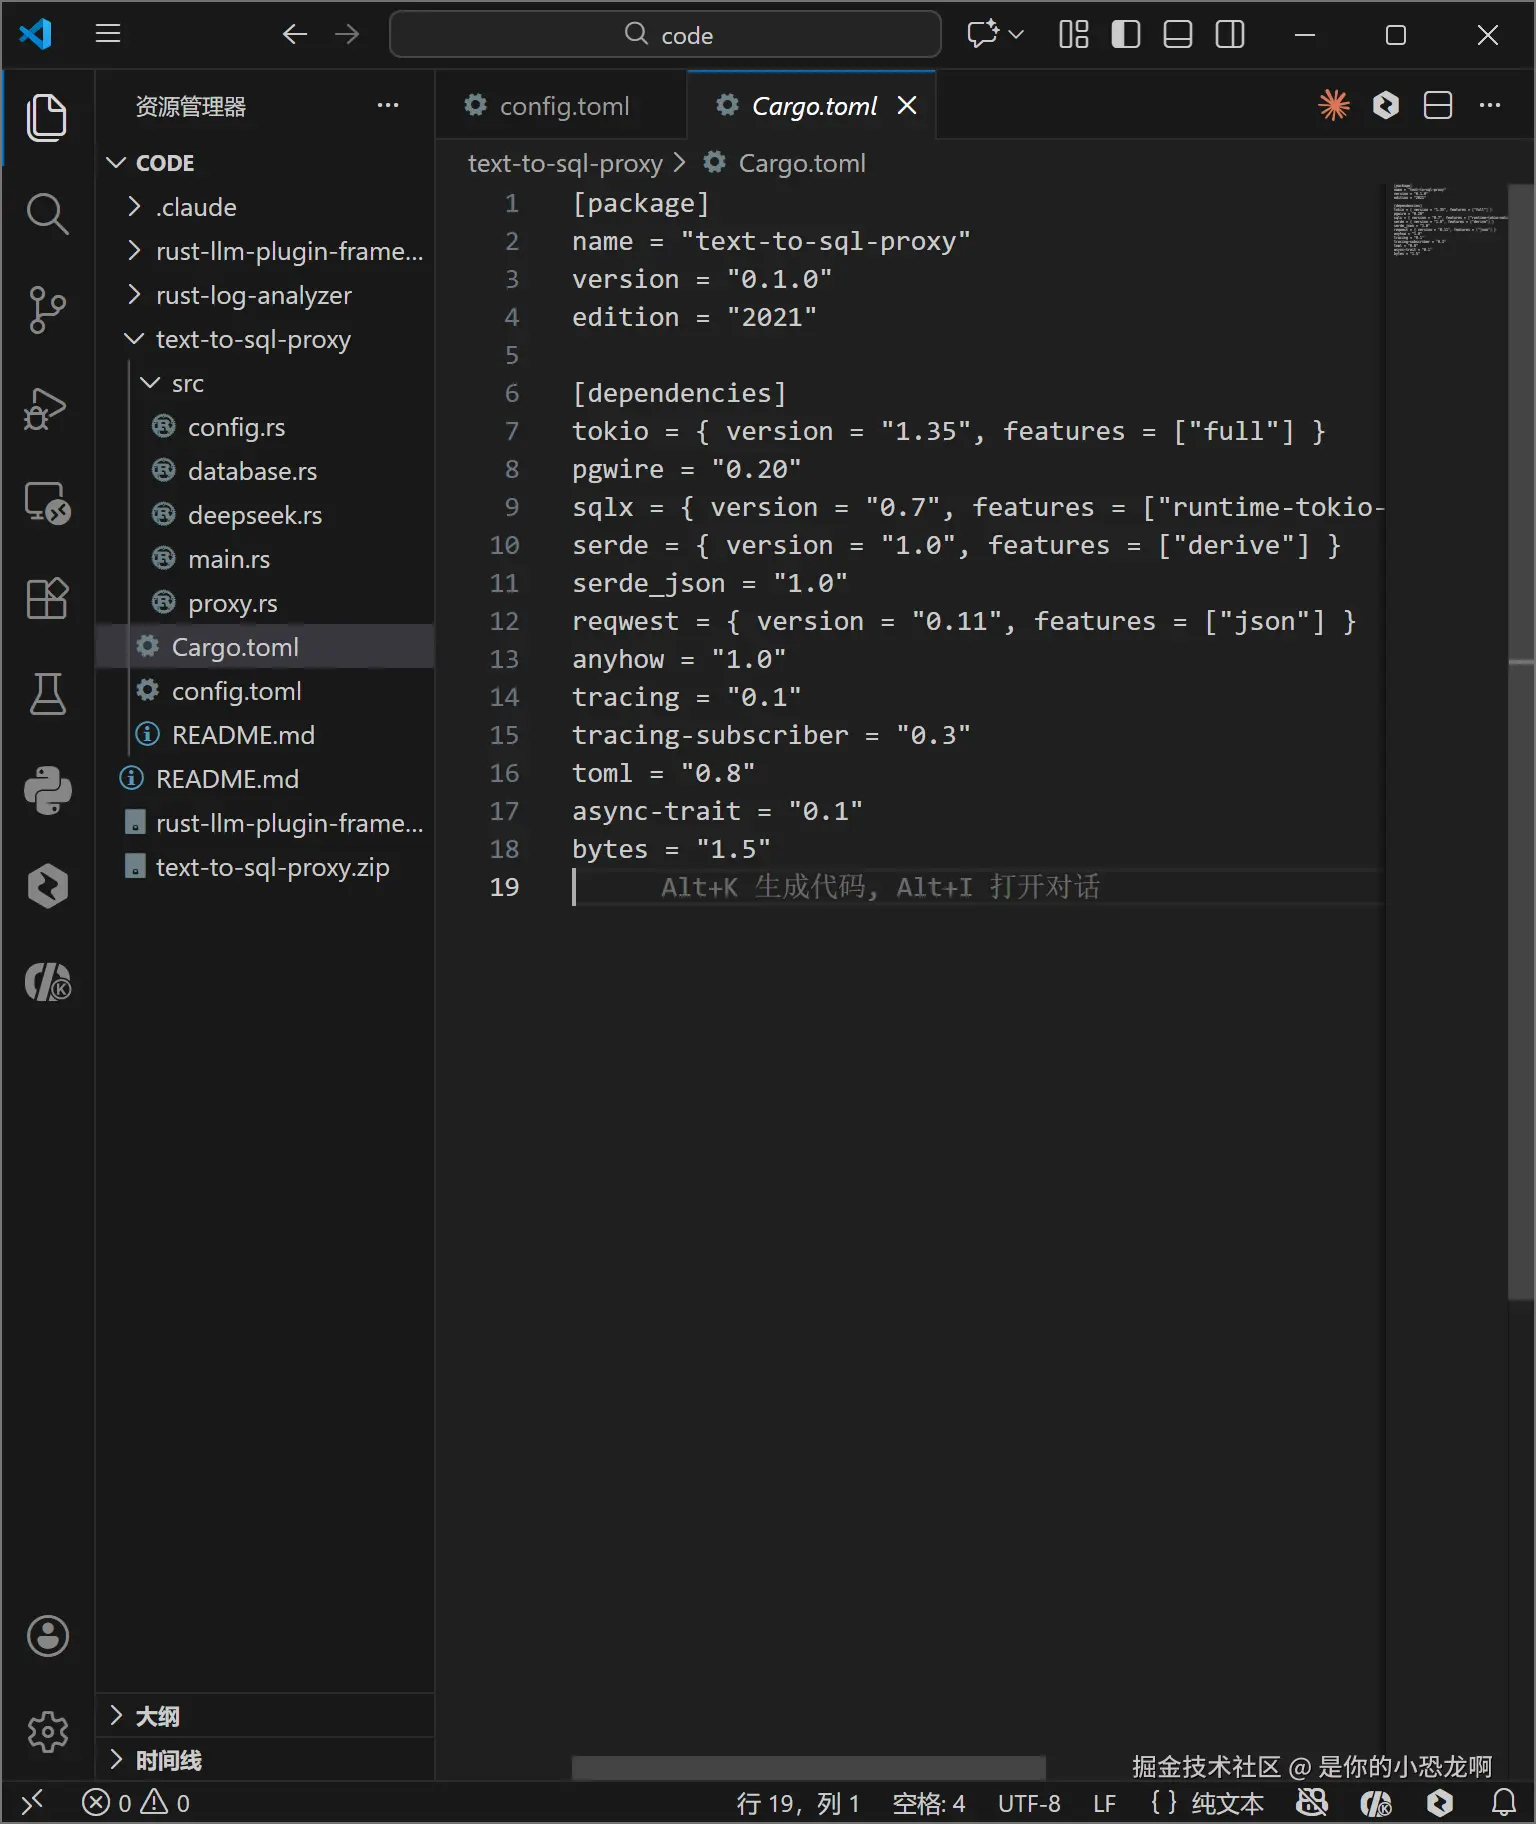The width and height of the screenshot is (1536, 1824).
Task: Toggle the secondary side bar layout button
Action: (1230, 35)
